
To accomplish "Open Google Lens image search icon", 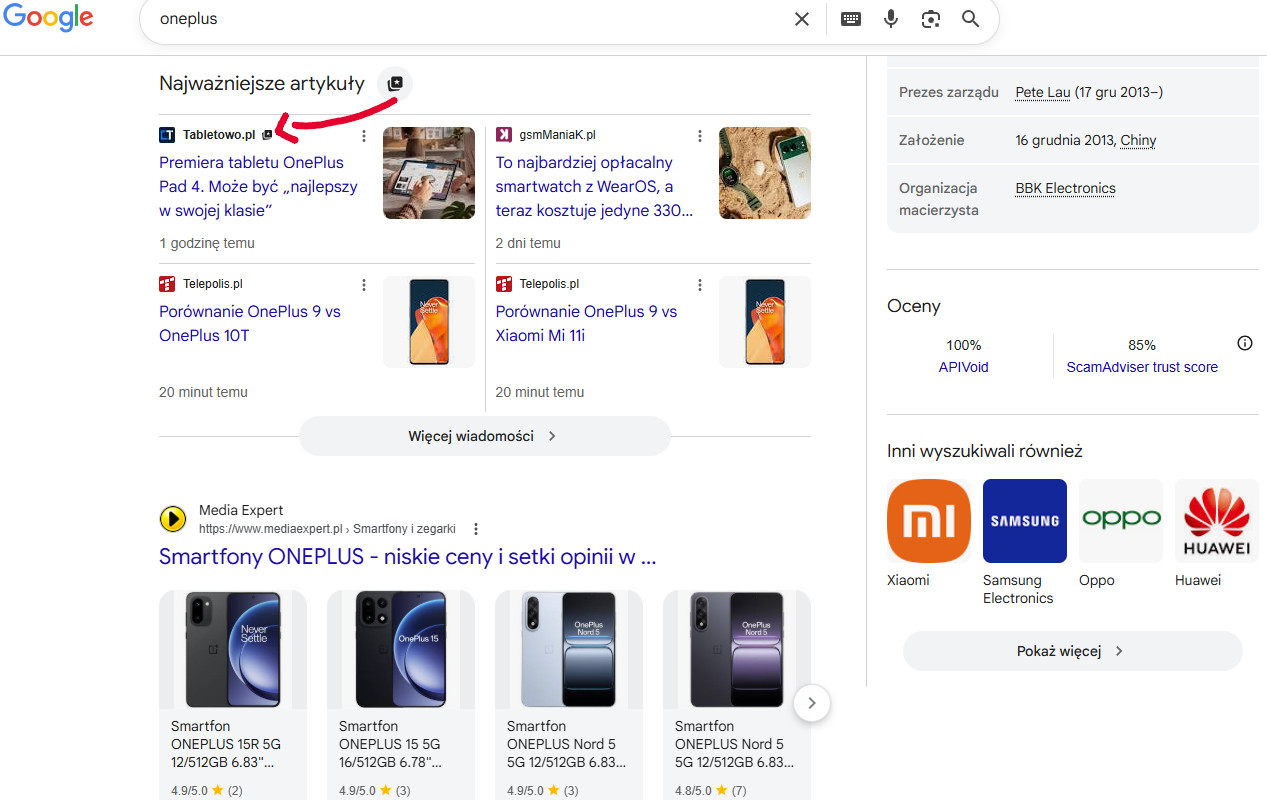I will click(x=931, y=19).
